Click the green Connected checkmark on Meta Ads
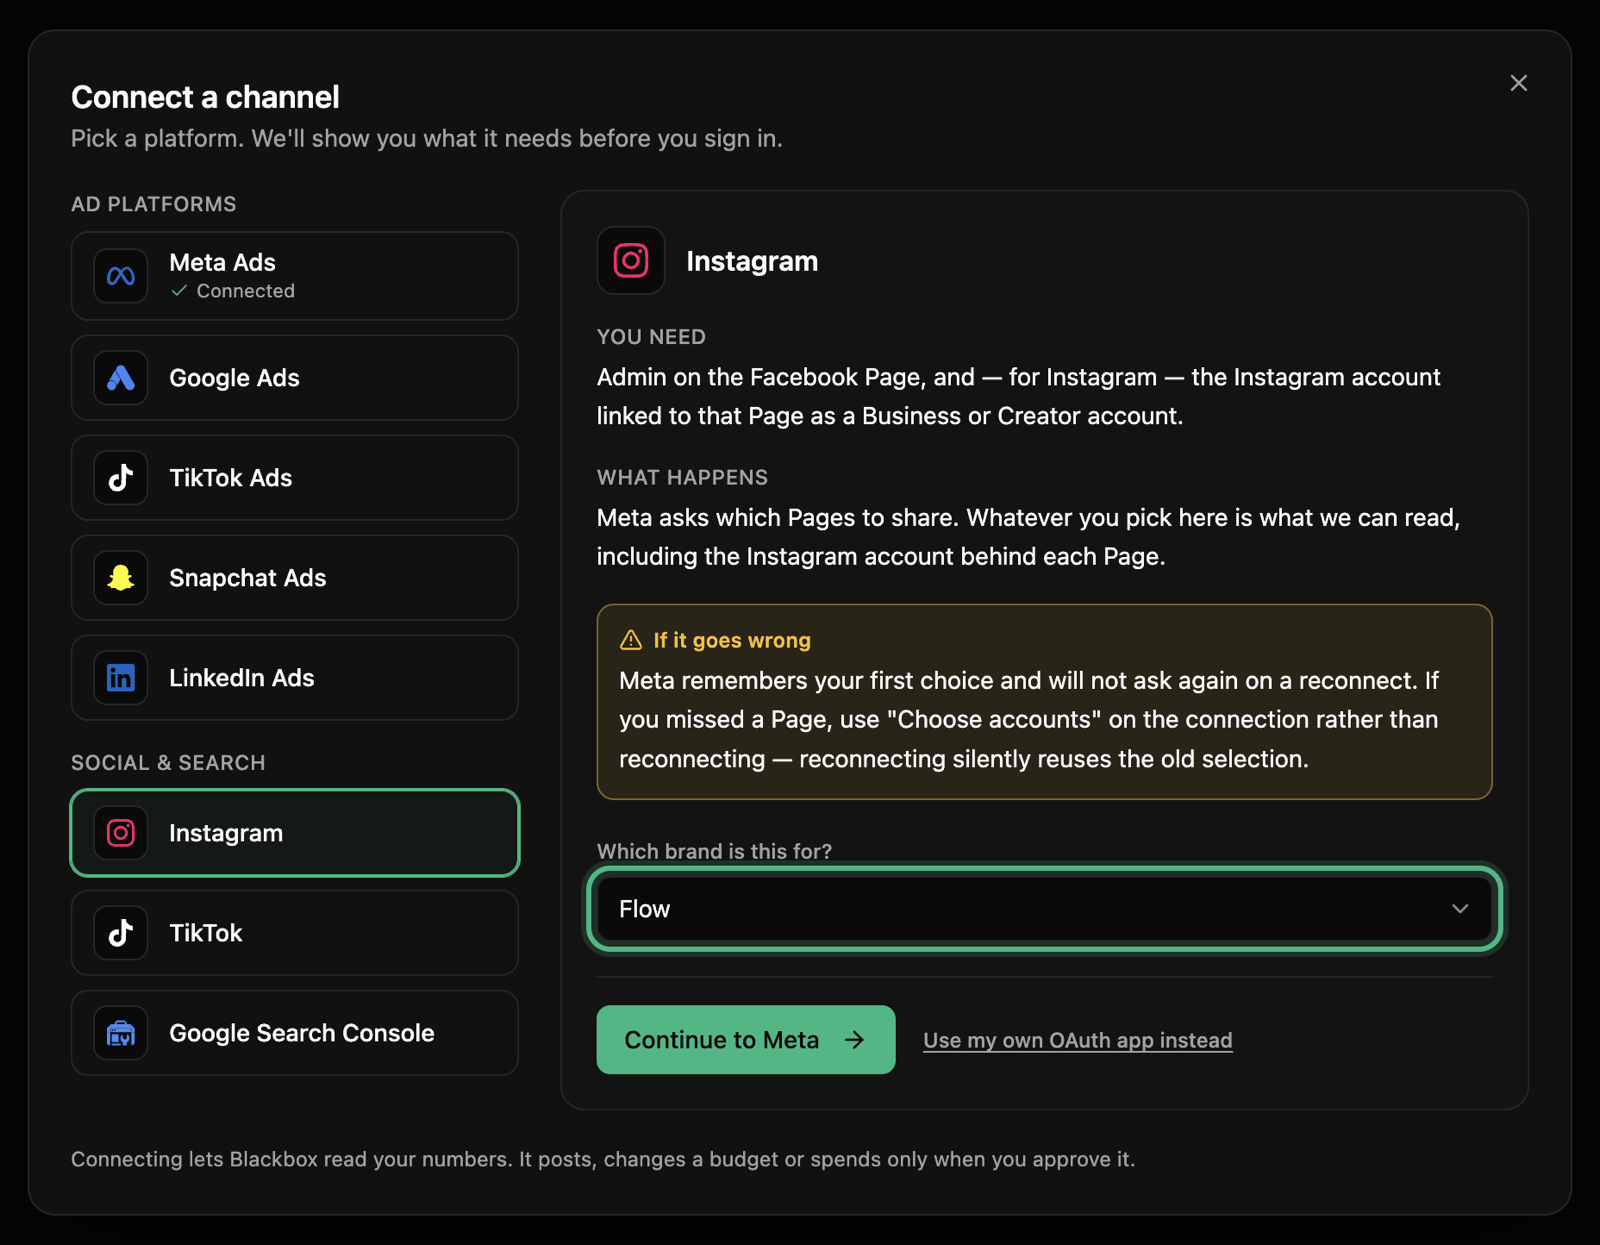Image resolution: width=1600 pixels, height=1245 pixels. click(x=179, y=291)
